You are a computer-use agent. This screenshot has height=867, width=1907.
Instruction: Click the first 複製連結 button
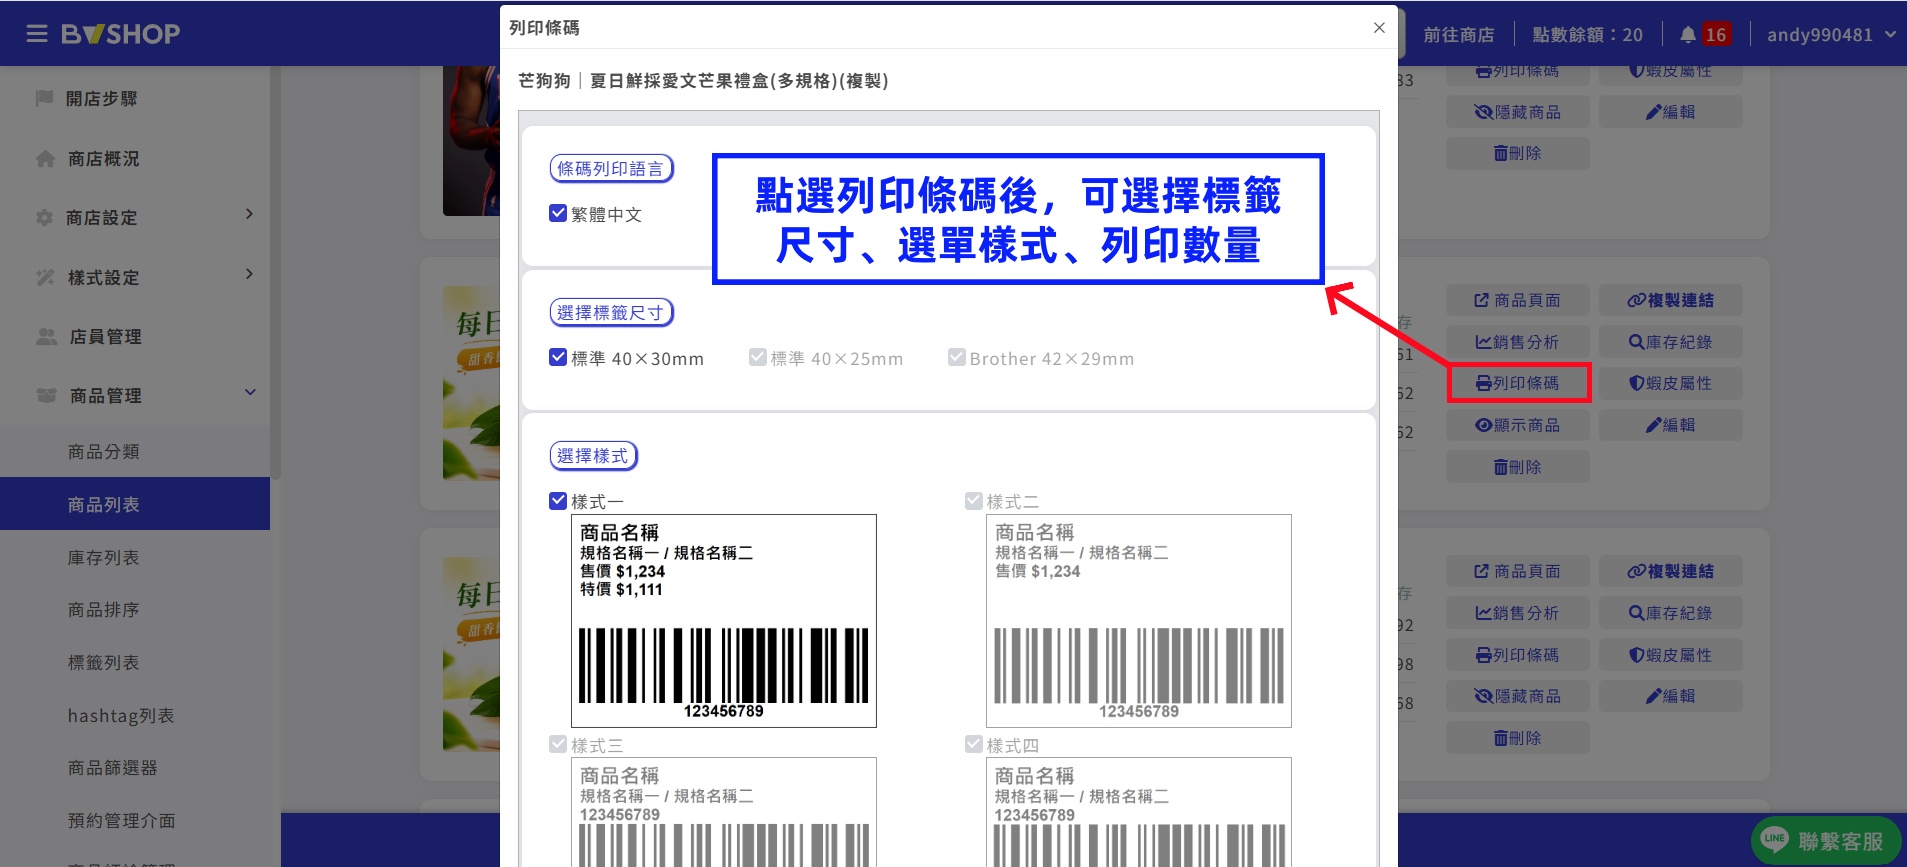(1671, 300)
